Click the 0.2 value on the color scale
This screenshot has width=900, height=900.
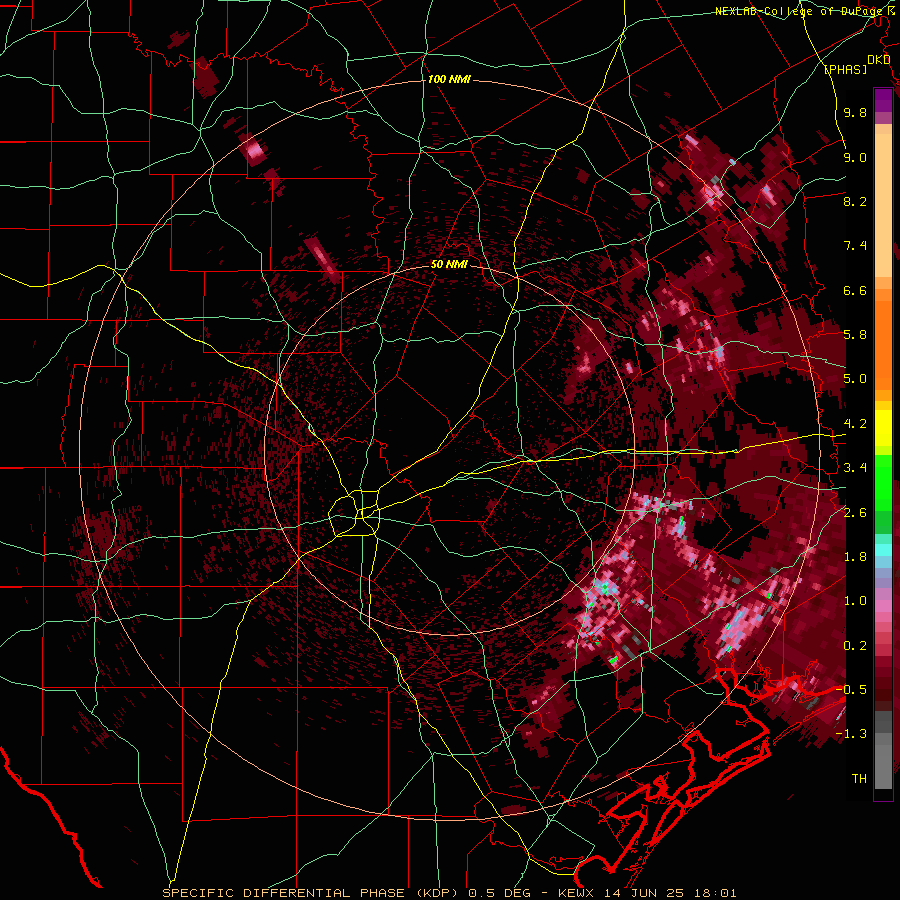coord(855,646)
